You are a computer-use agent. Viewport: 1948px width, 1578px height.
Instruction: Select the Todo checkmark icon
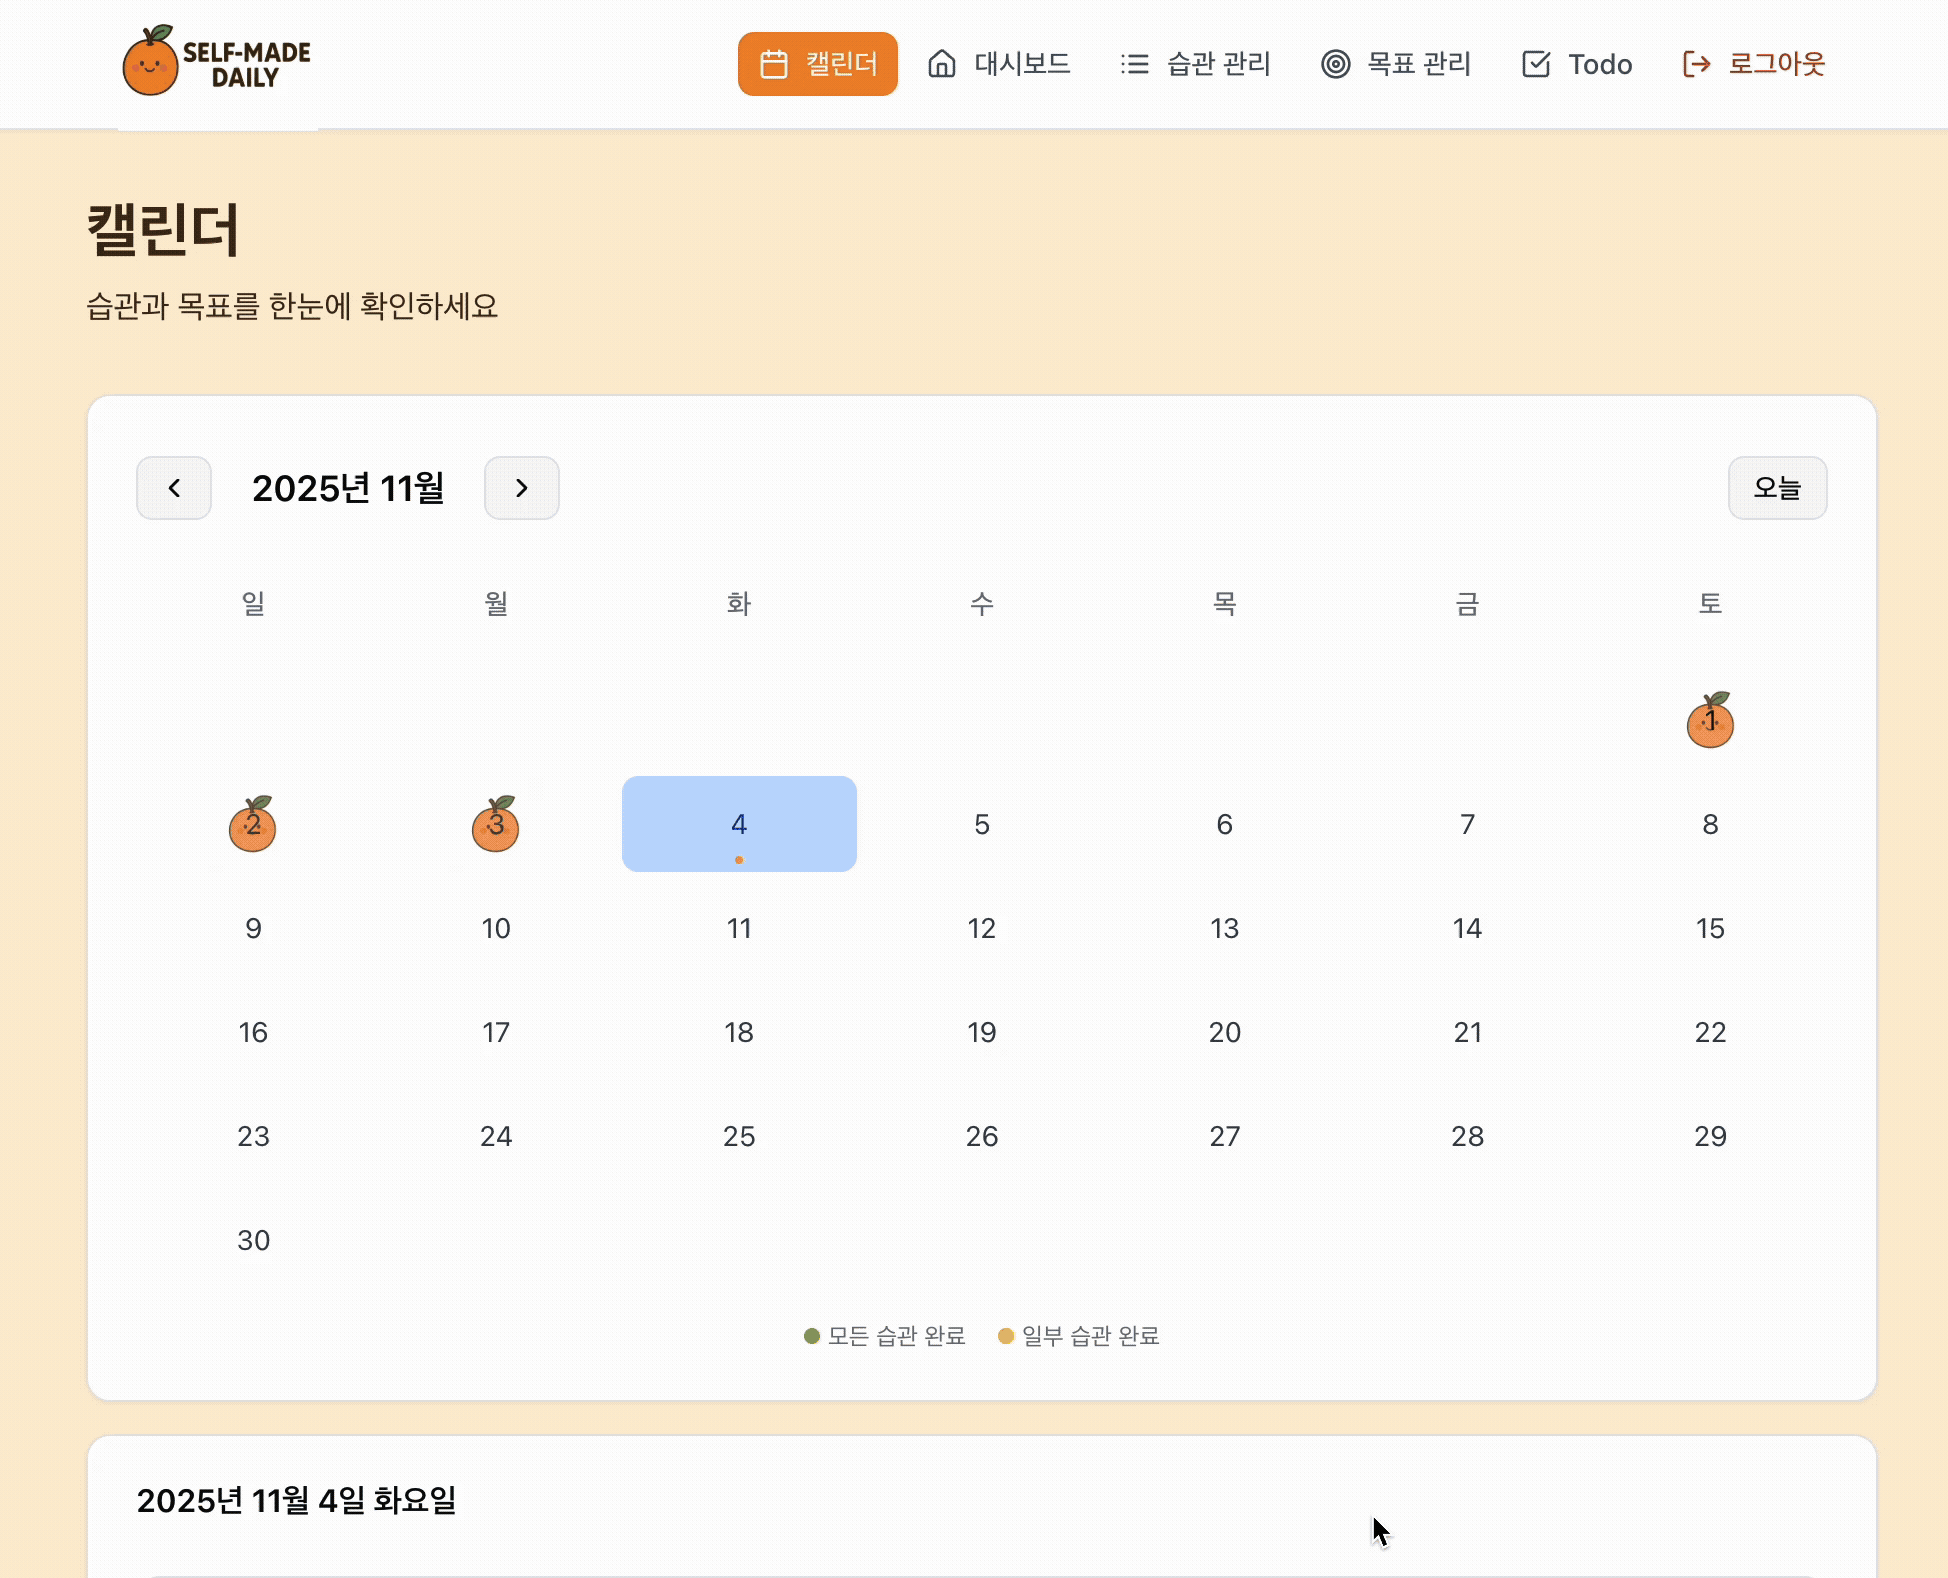point(1537,63)
